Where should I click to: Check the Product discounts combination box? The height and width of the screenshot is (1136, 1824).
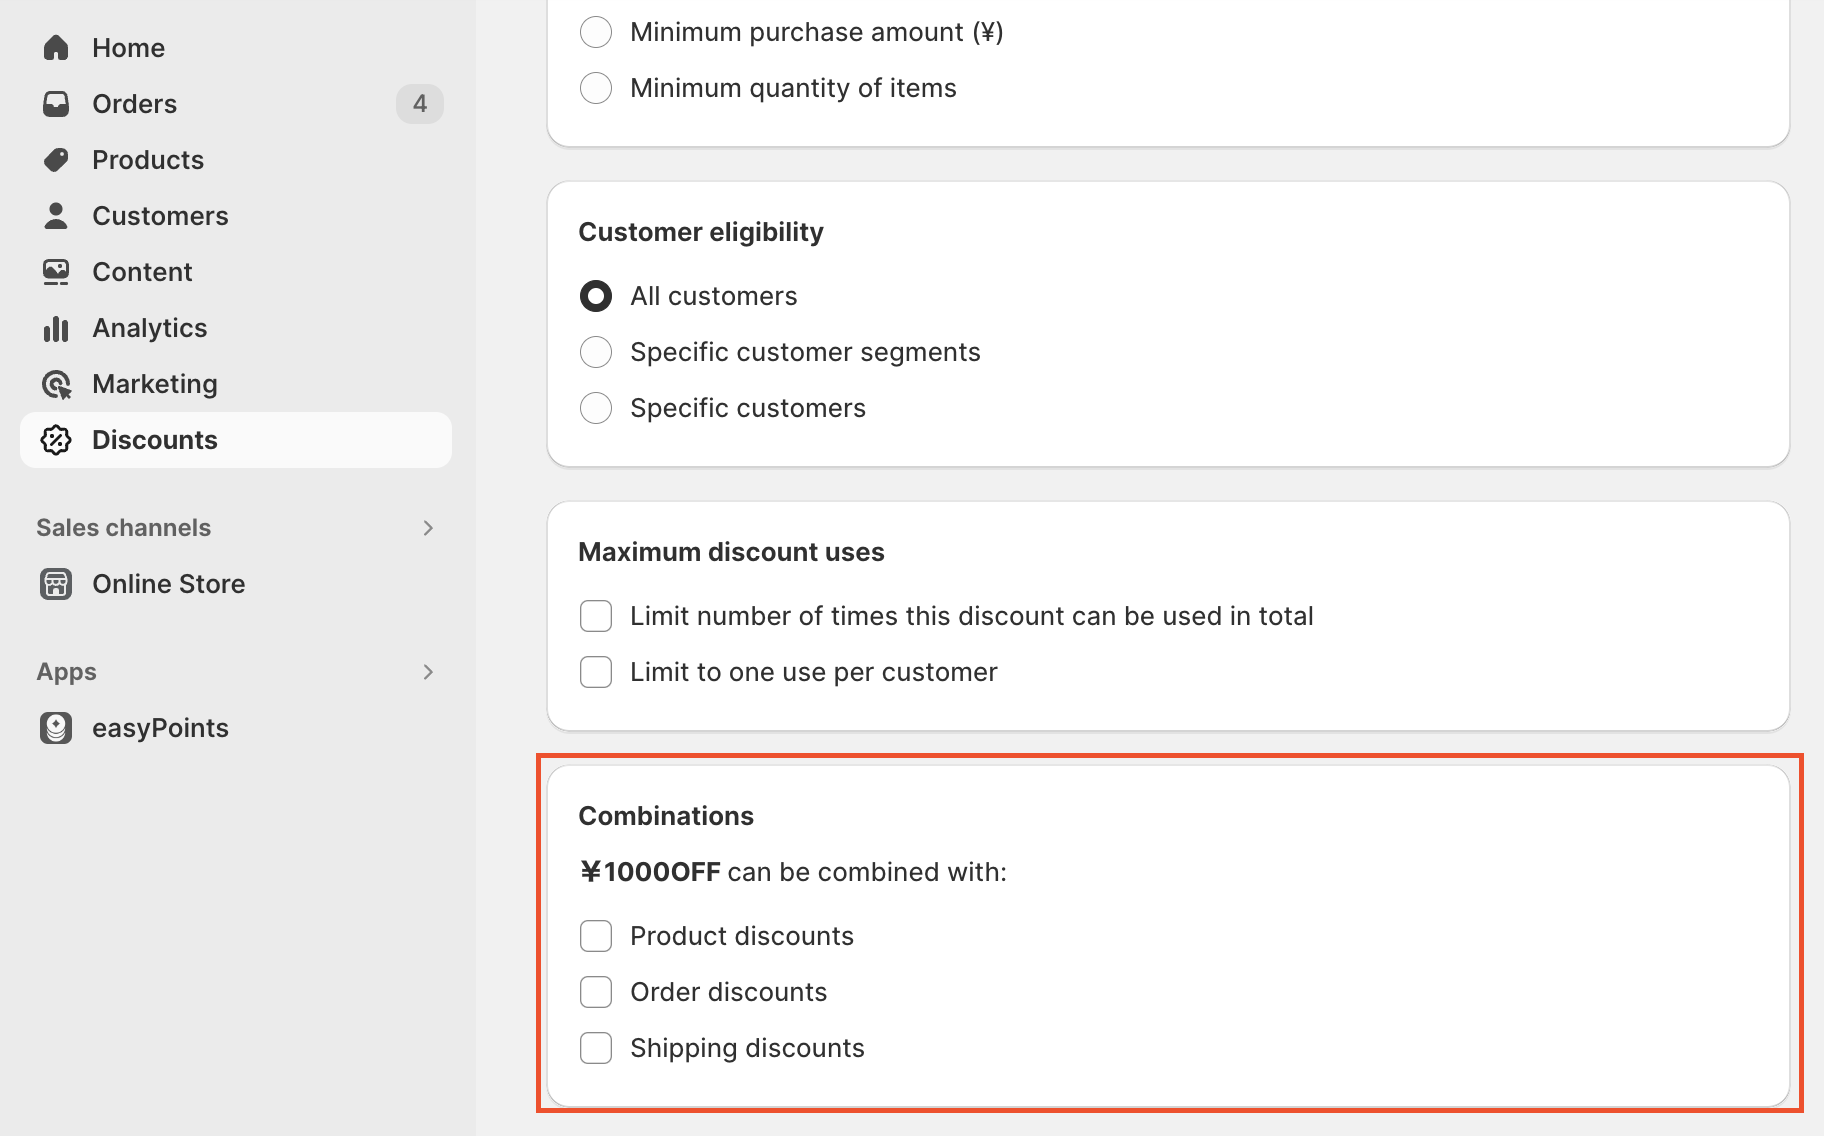click(596, 936)
